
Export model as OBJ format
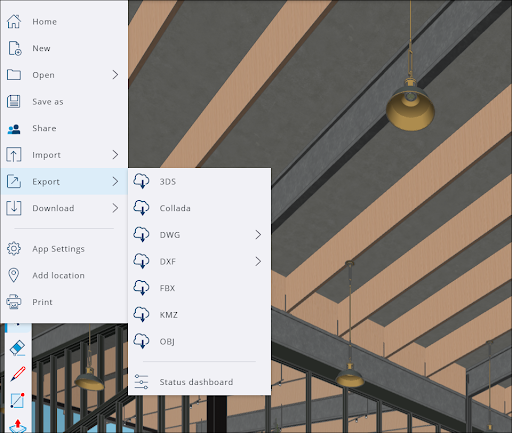tap(199, 342)
